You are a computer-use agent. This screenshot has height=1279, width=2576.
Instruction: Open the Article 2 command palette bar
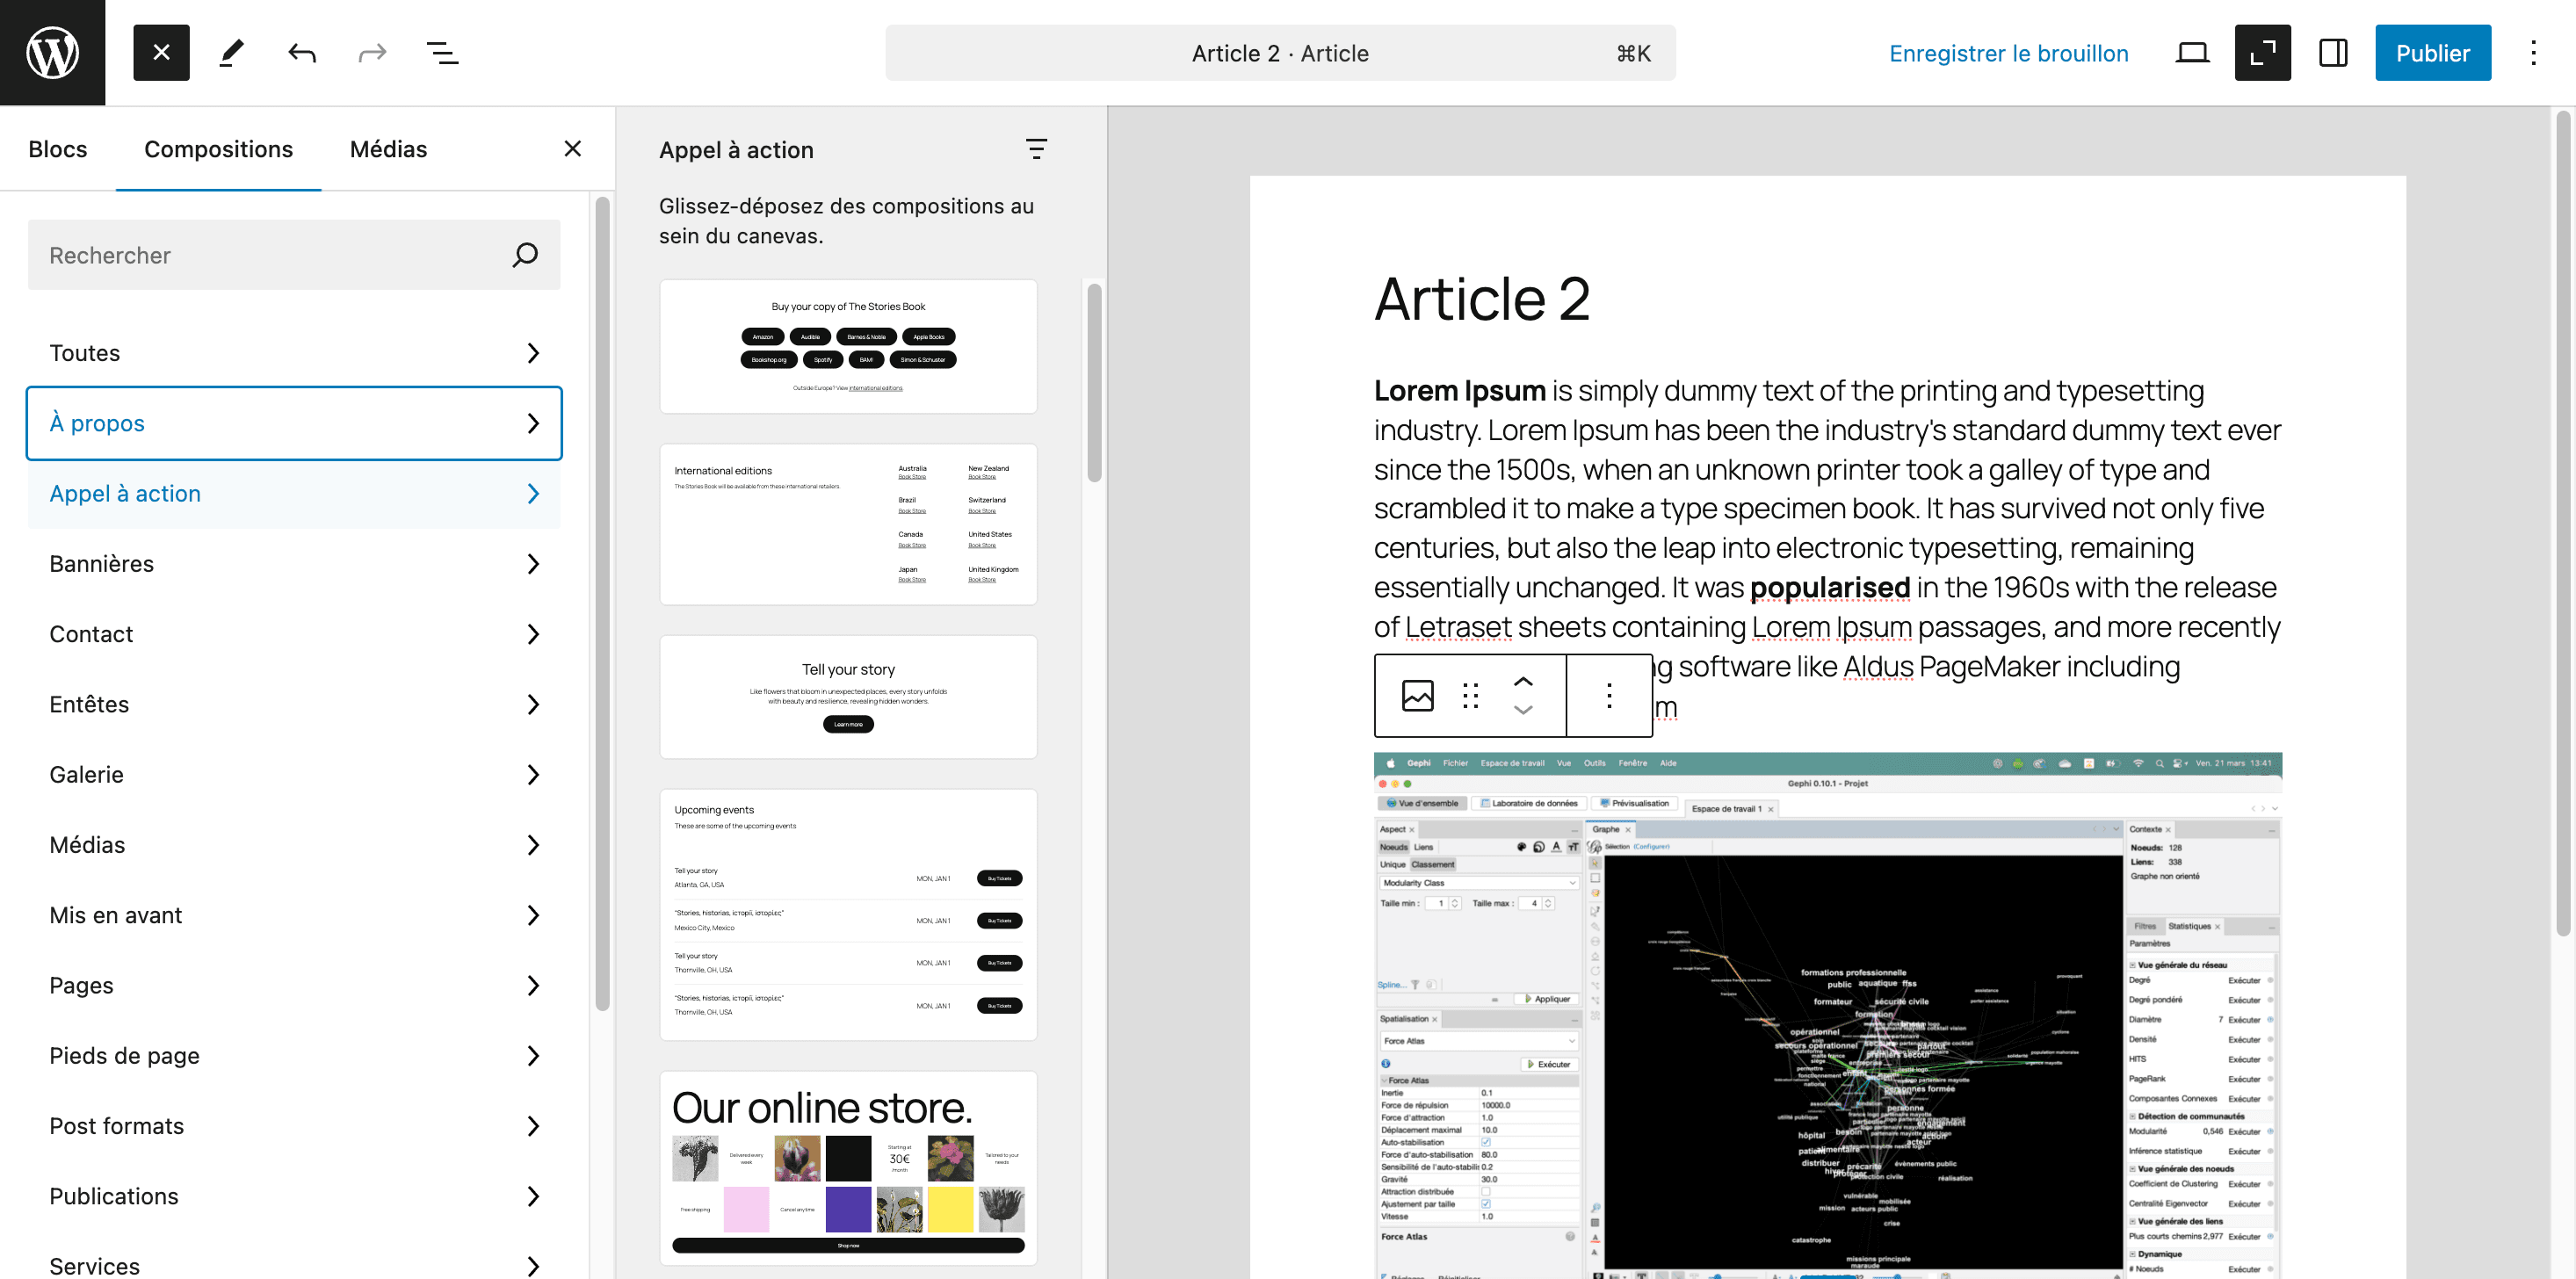1280,53
